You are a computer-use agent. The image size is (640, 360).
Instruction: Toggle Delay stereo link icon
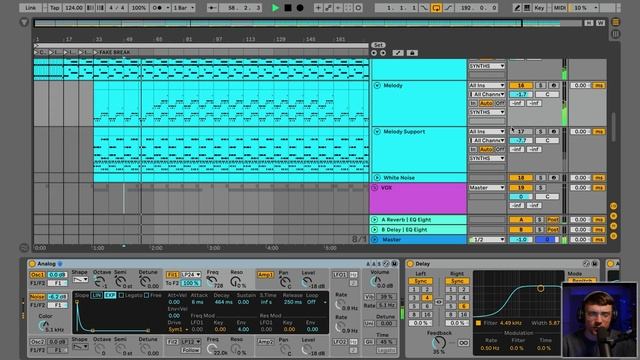(439, 302)
